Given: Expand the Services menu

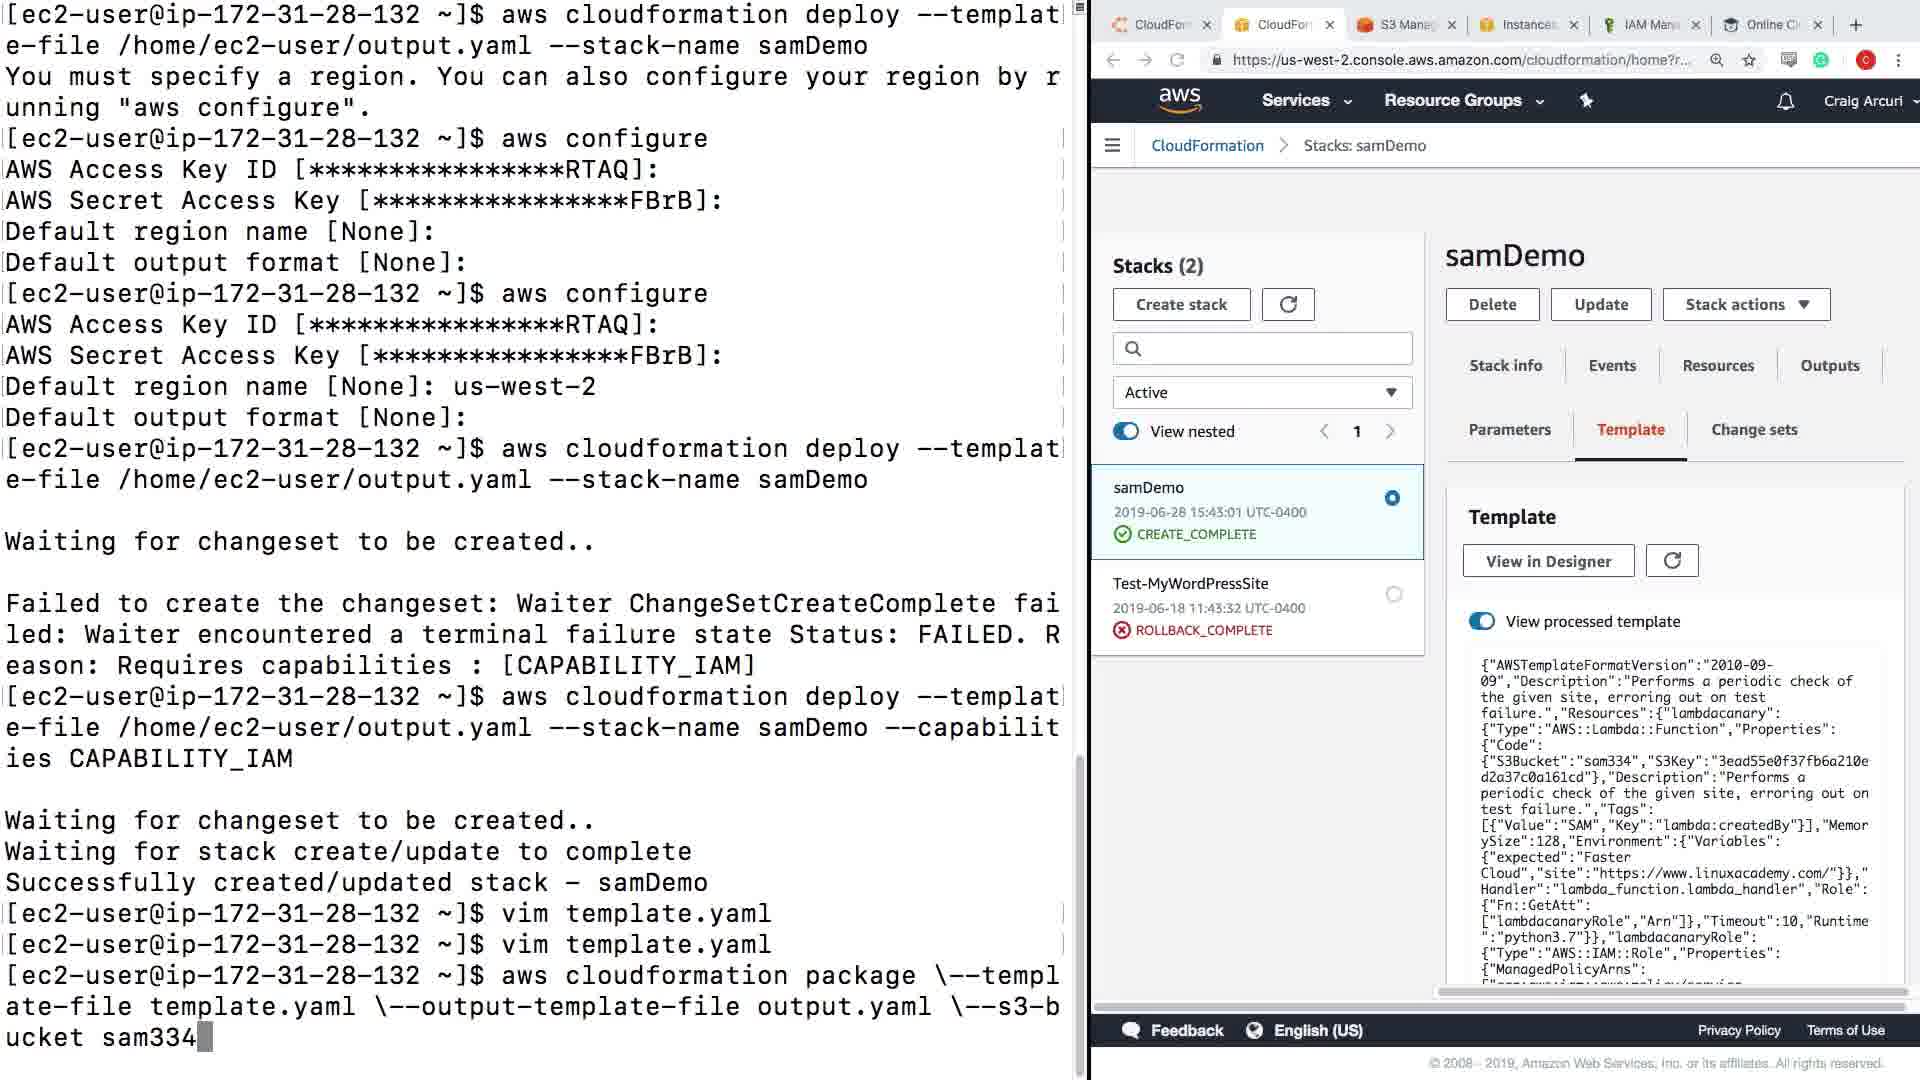Looking at the screenshot, I should click(x=1306, y=101).
